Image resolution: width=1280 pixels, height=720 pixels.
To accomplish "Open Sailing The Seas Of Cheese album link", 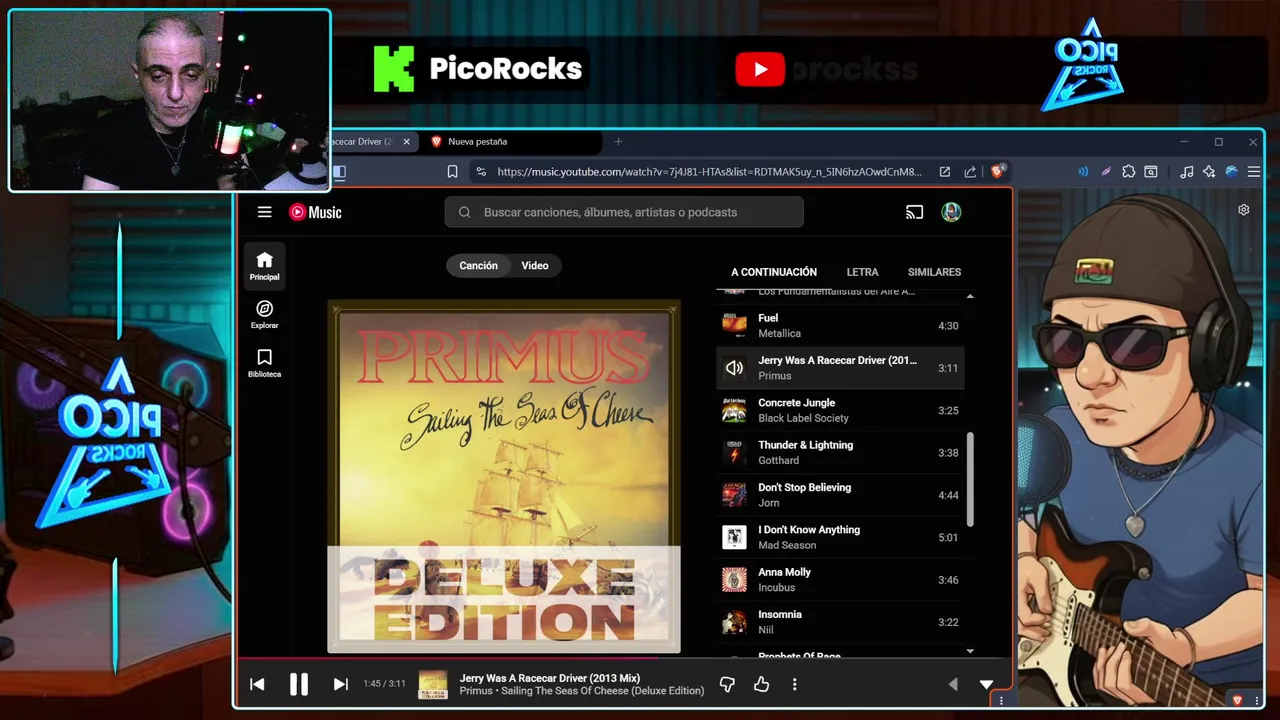I will click(603, 691).
